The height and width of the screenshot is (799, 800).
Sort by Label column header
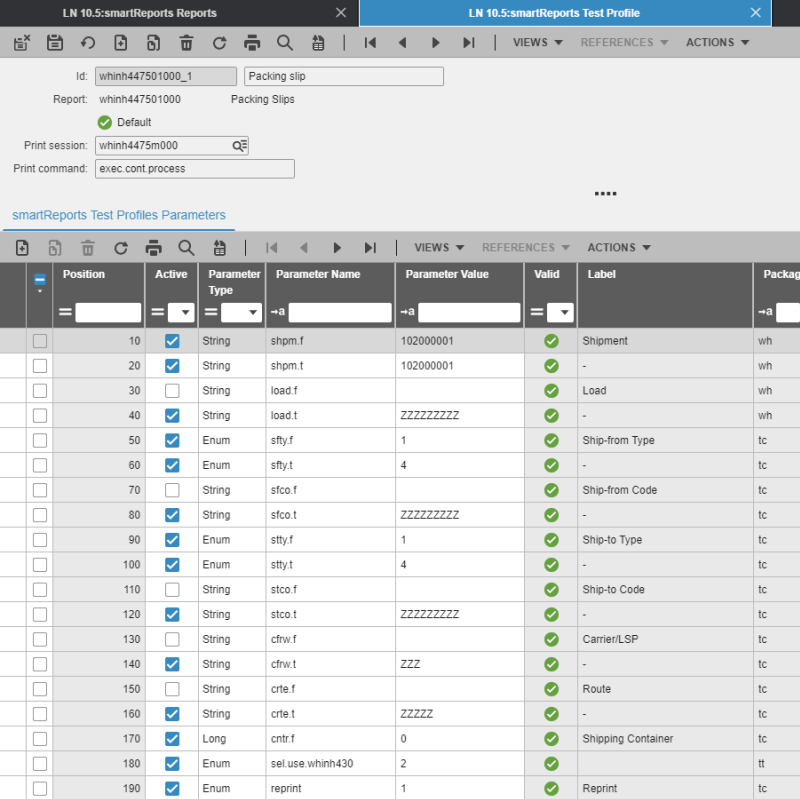[602, 274]
